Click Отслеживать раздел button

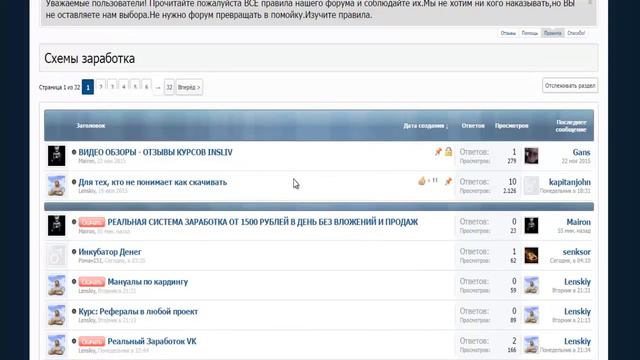click(x=570, y=86)
